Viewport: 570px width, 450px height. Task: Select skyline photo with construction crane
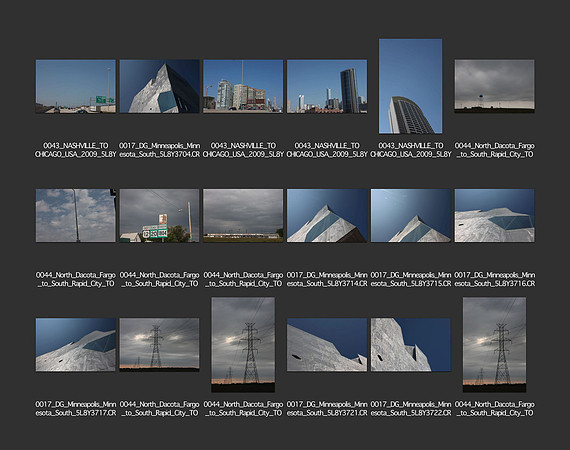pos(243,87)
